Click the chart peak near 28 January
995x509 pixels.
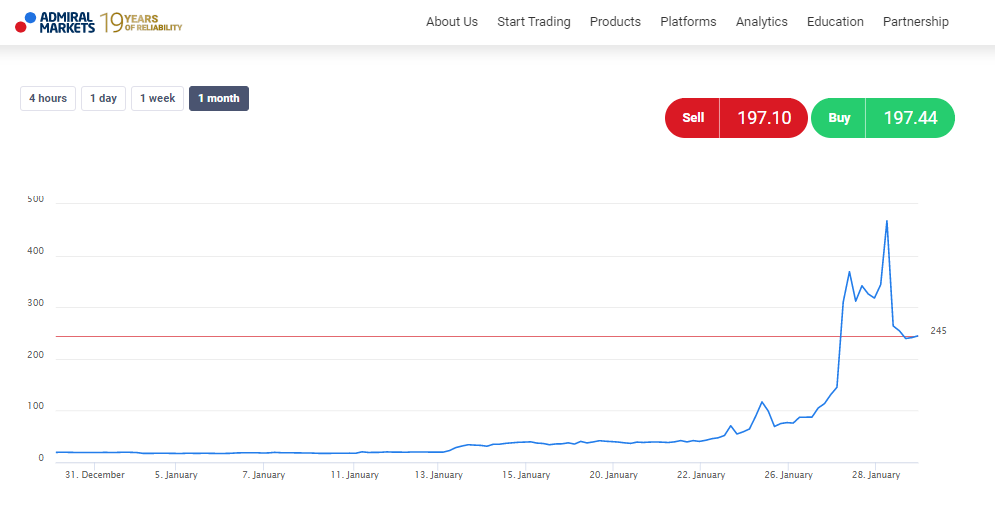(886, 221)
